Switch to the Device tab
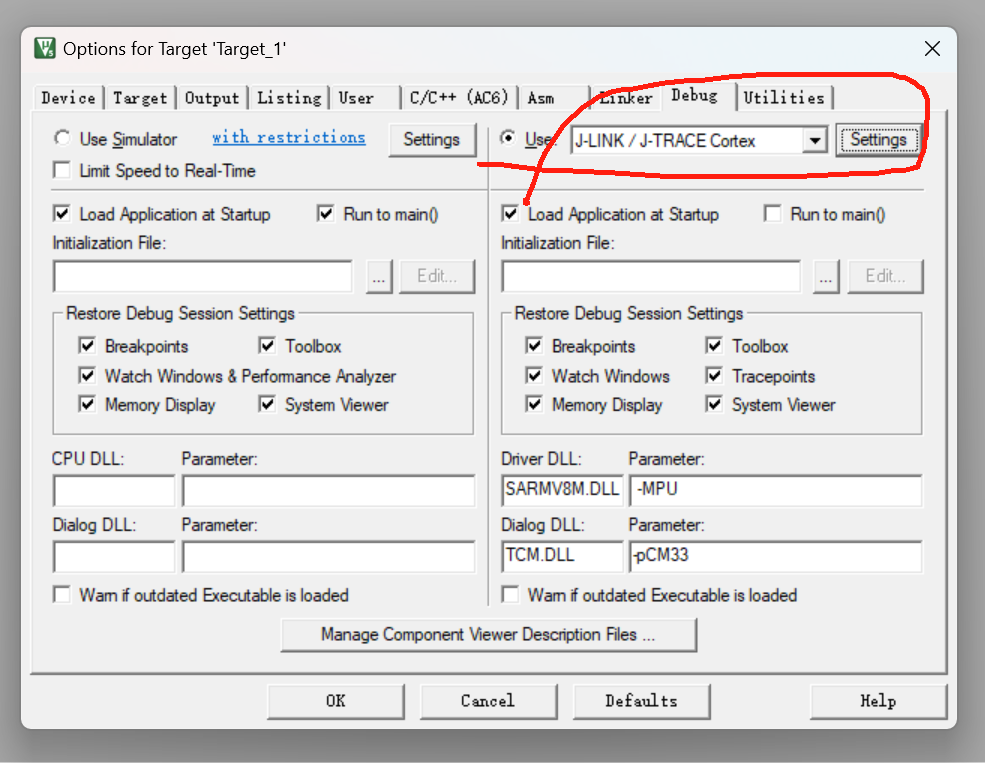 click(68, 98)
